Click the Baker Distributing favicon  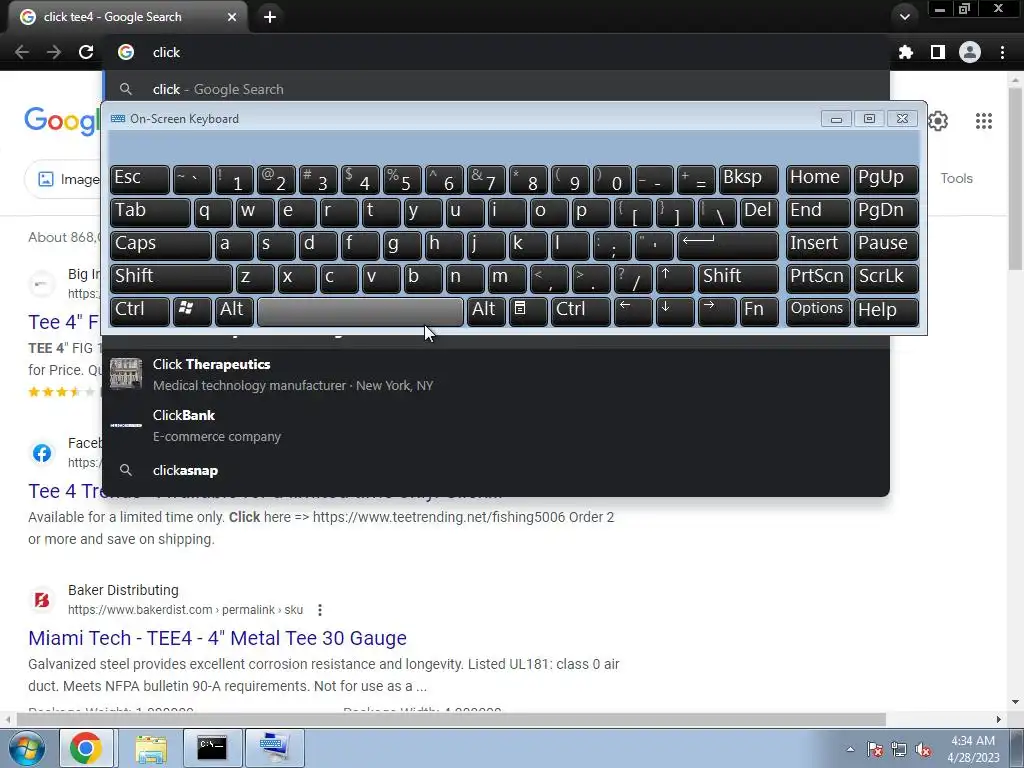tap(42, 600)
